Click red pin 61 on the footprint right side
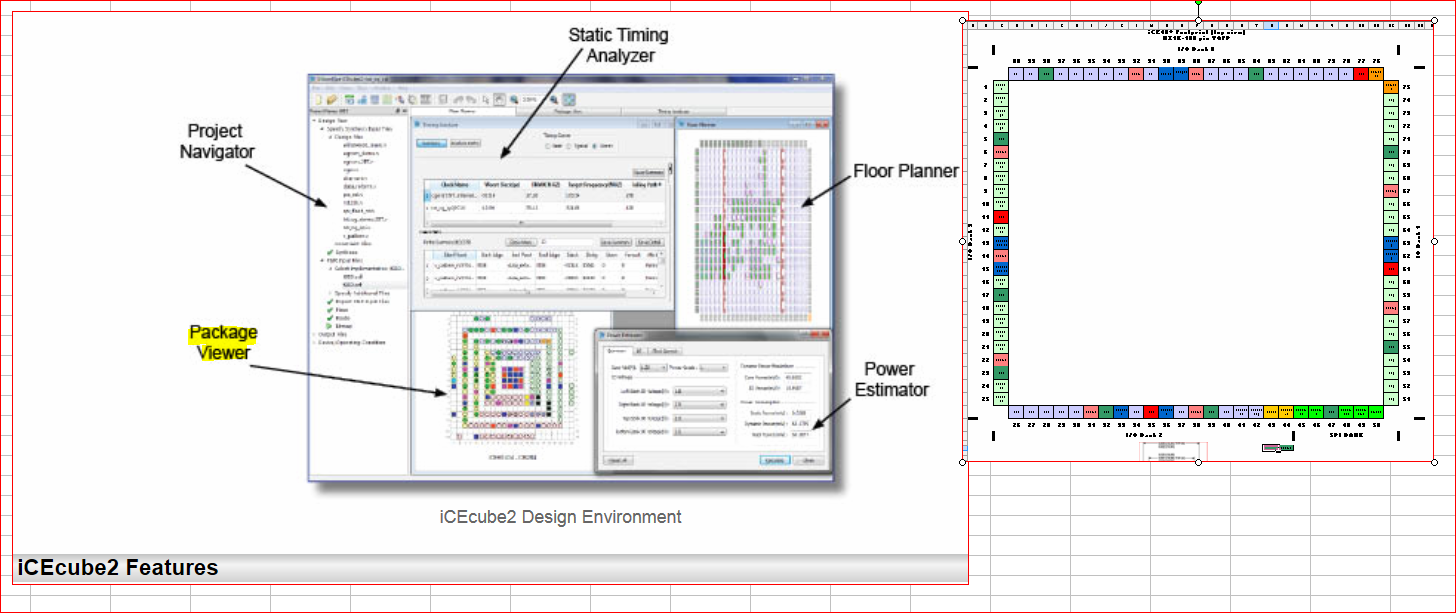Image resolution: width=1456 pixels, height=613 pixels. click(x=1391, y=269)
